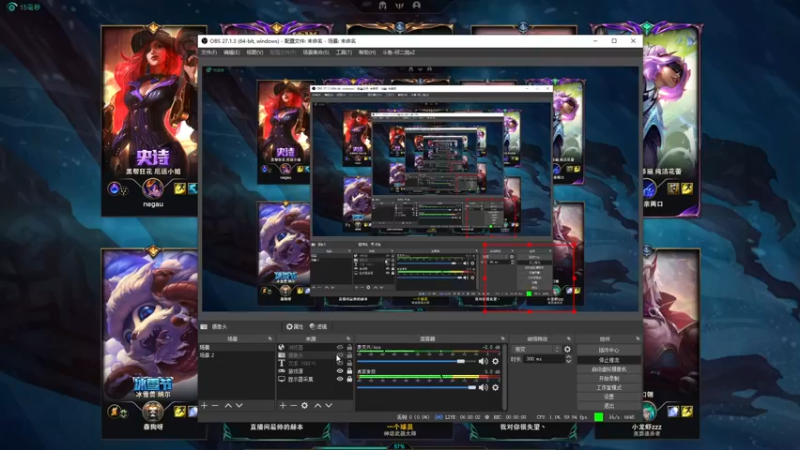The height and width of the screenshot is (450, 800).
Task: Toggle visibility eye of the browser source
Action: click(340, 347)
